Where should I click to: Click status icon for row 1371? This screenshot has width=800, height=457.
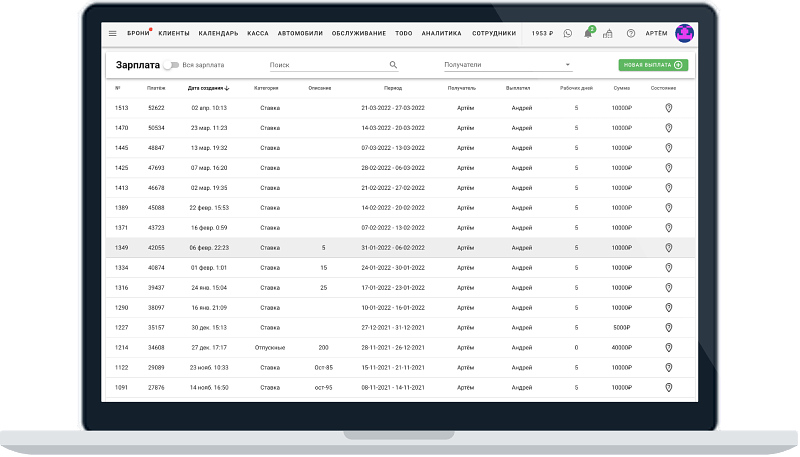669,228
